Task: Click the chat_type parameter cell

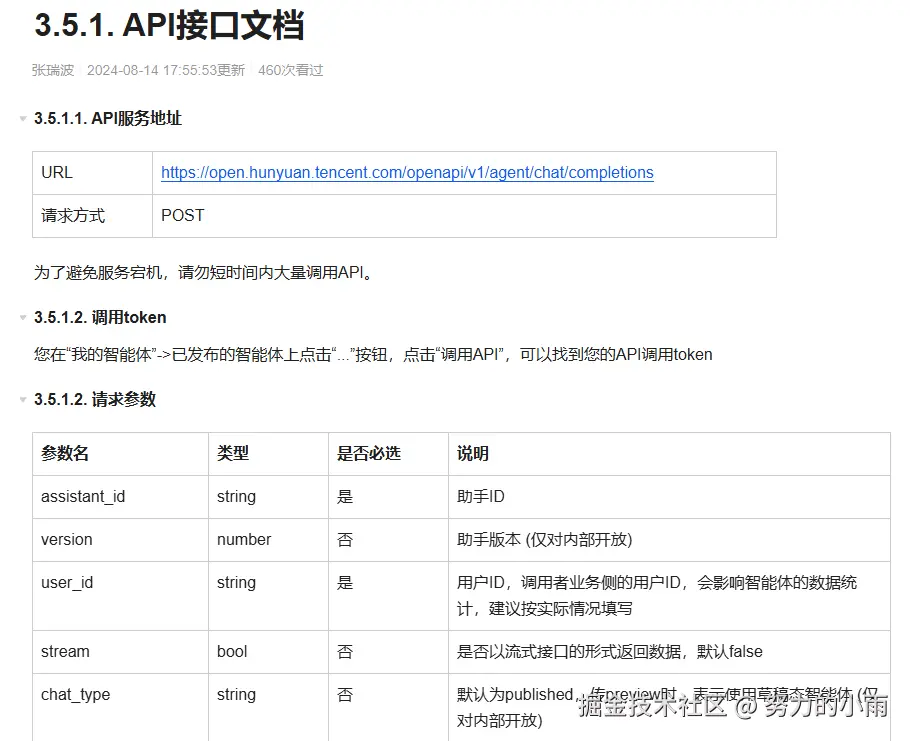Action: point(120,707)
